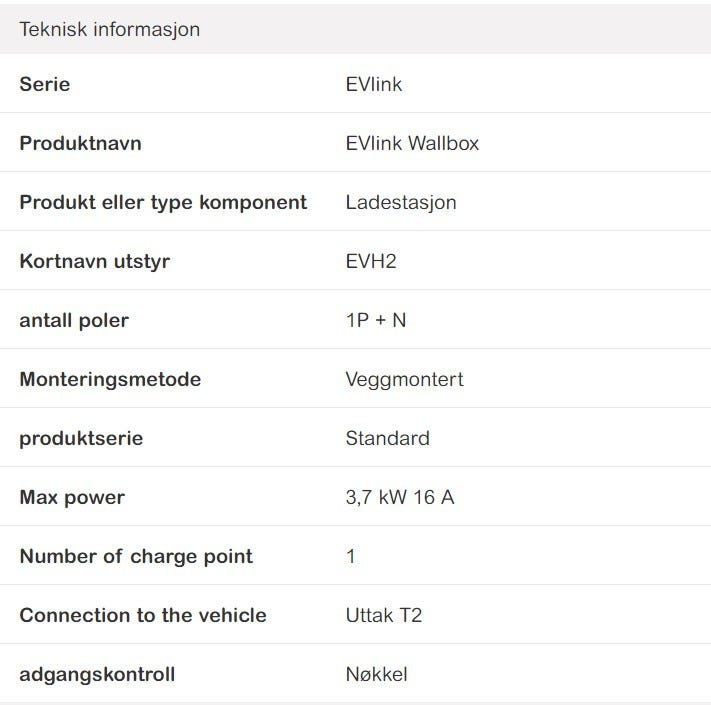This screenshot has width=711, height=705.
Task: Select the Produktnavn row label
Action: [80, 143]
